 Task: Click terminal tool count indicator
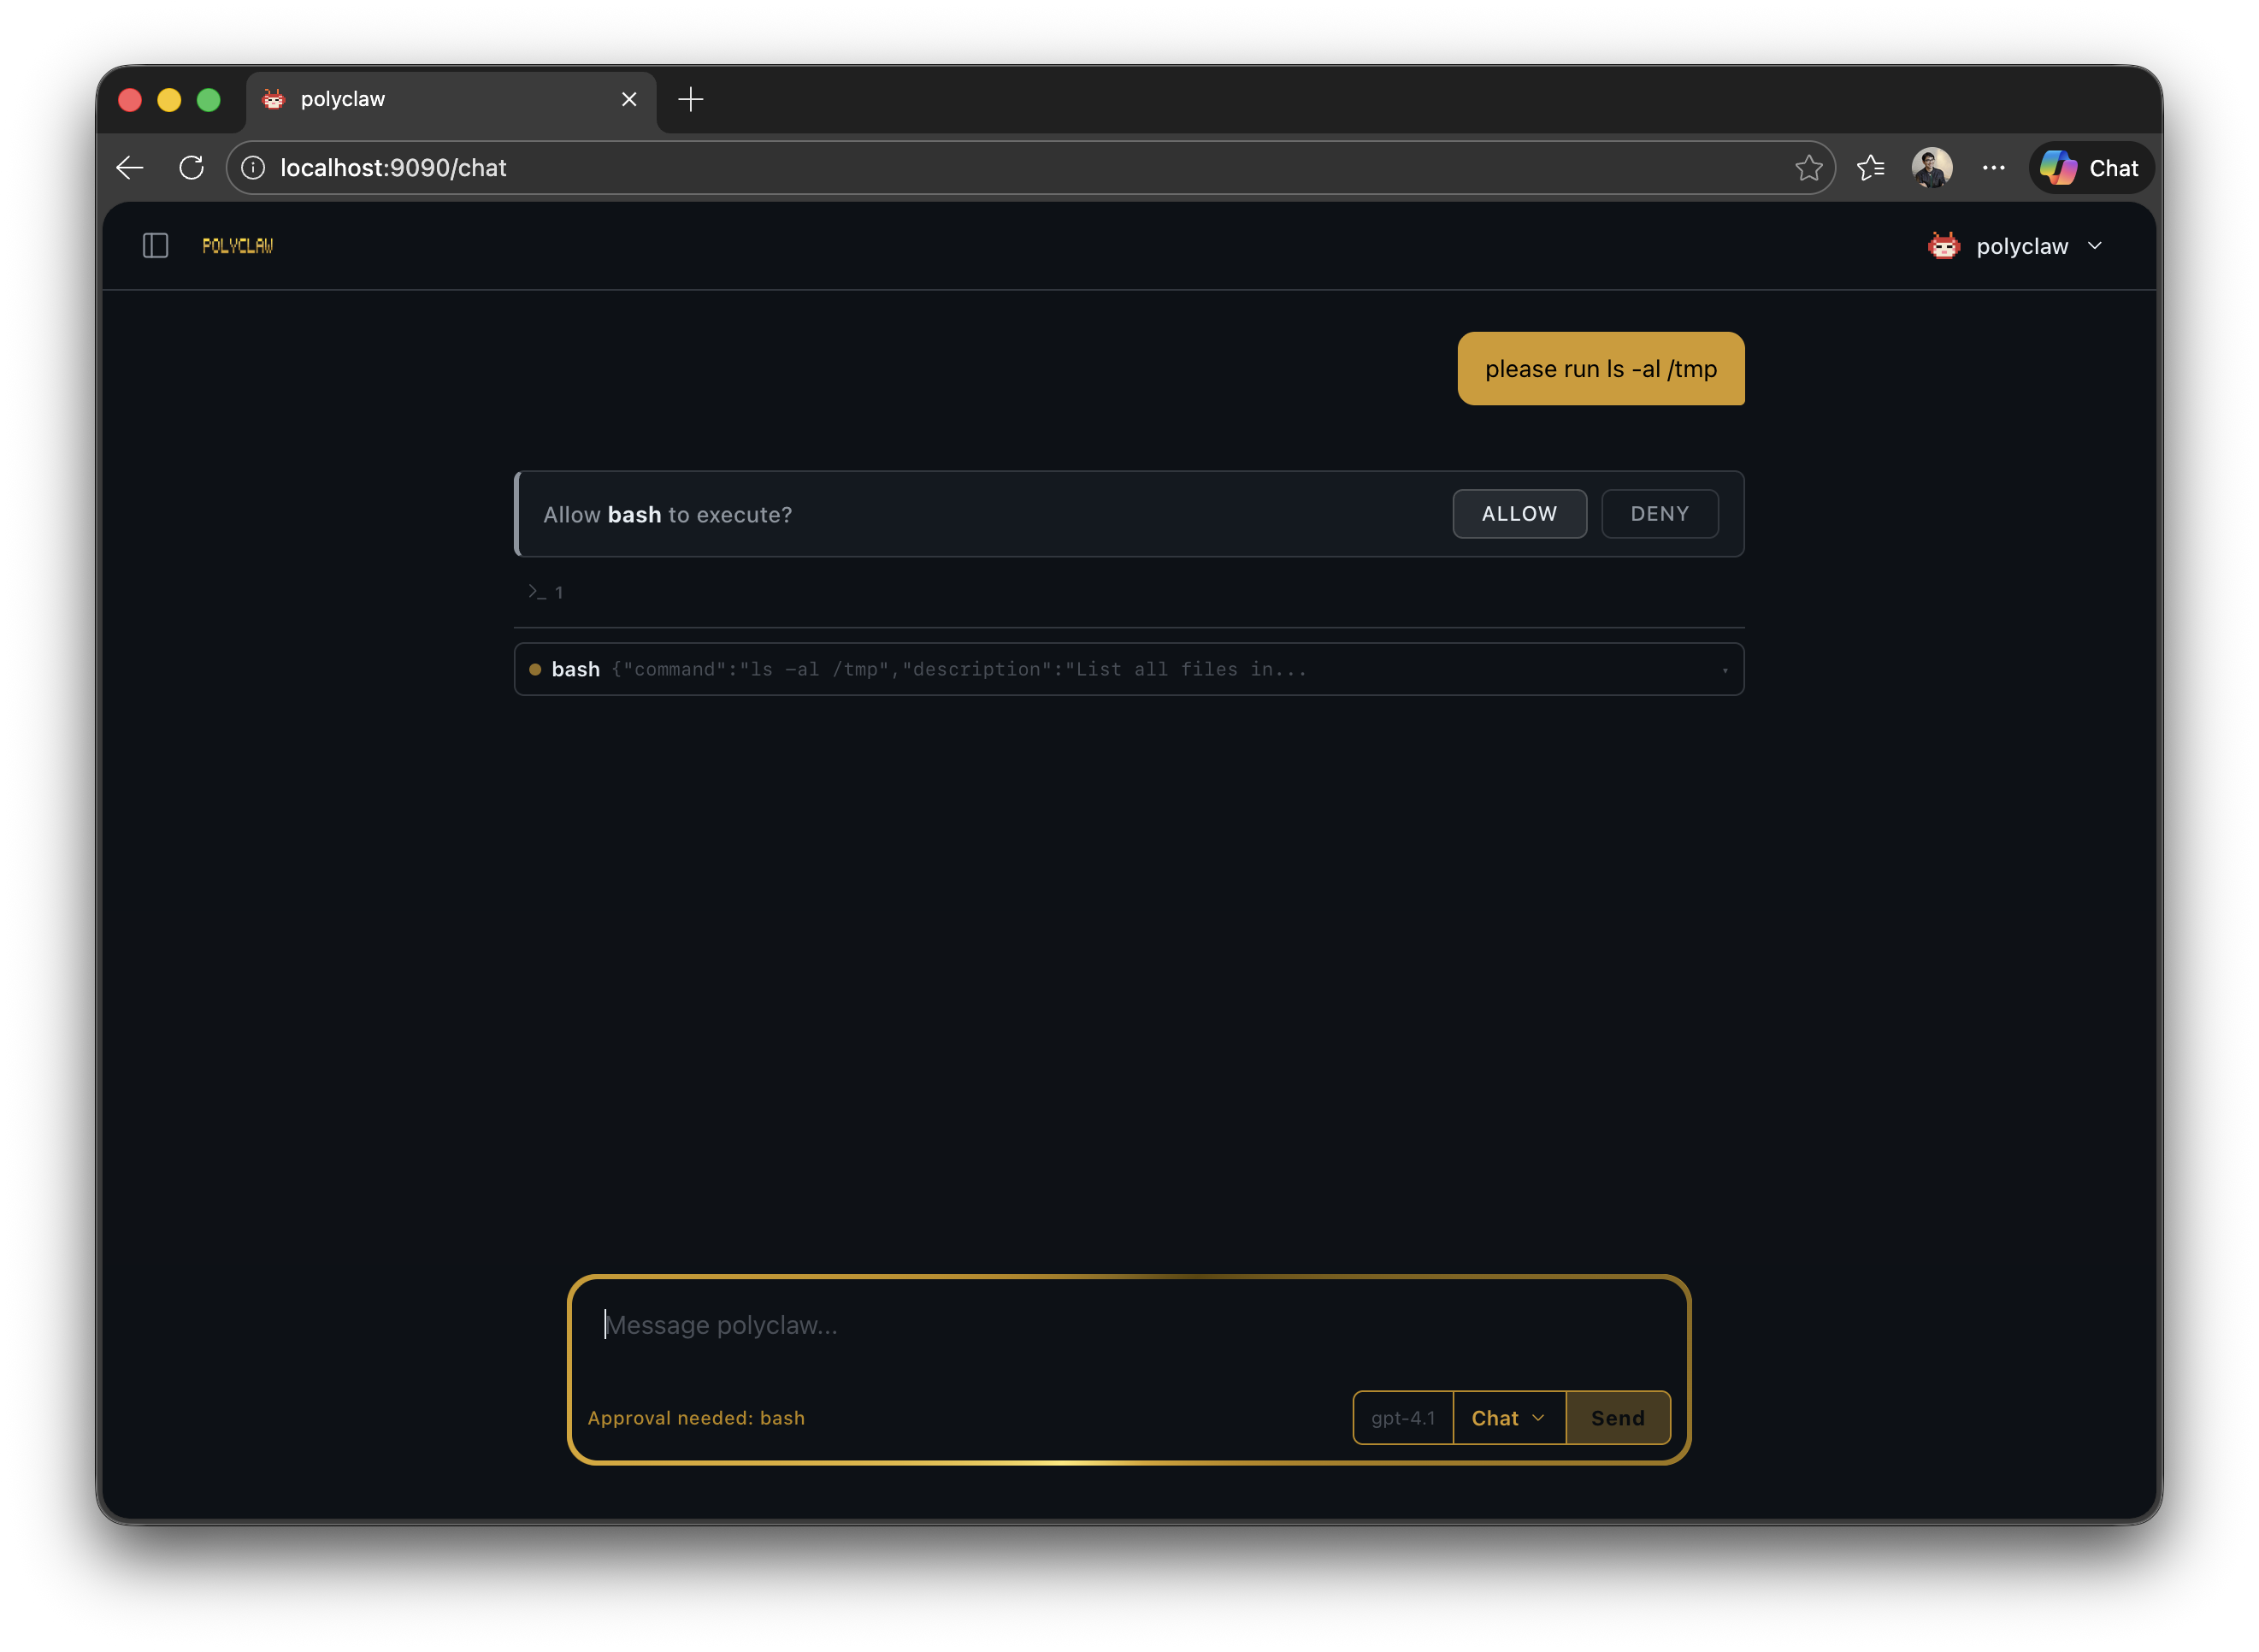pos(546,592)
